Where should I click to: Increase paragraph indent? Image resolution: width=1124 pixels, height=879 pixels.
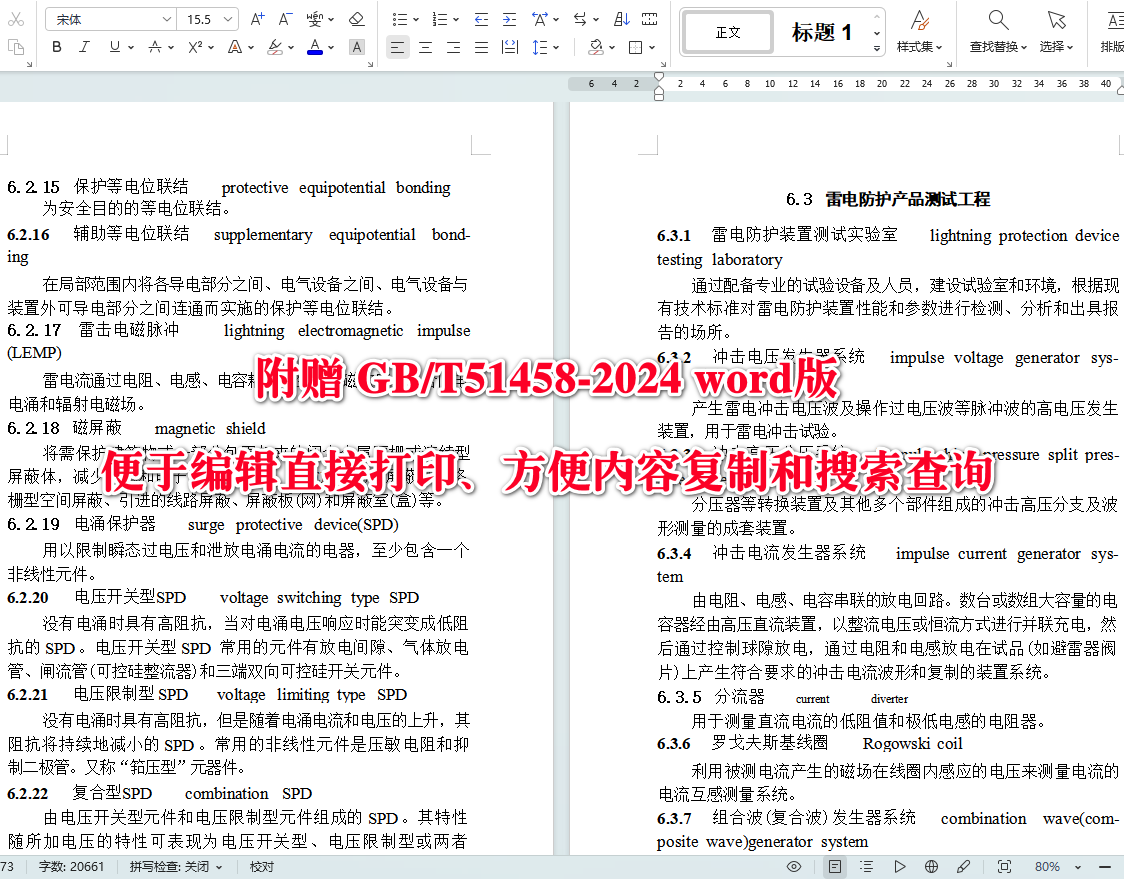pyautogui.click(x=509, y=19)
